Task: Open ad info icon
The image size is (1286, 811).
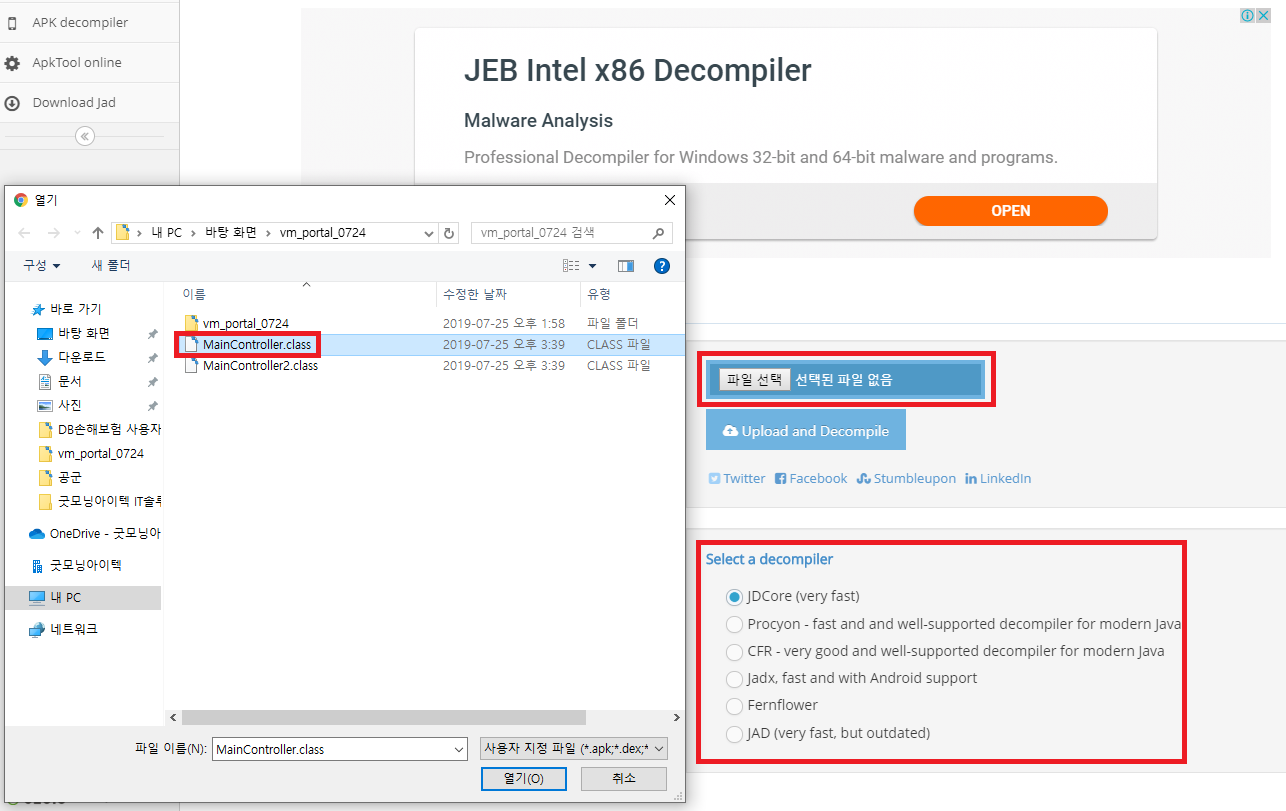Action: pos(1248,16)
